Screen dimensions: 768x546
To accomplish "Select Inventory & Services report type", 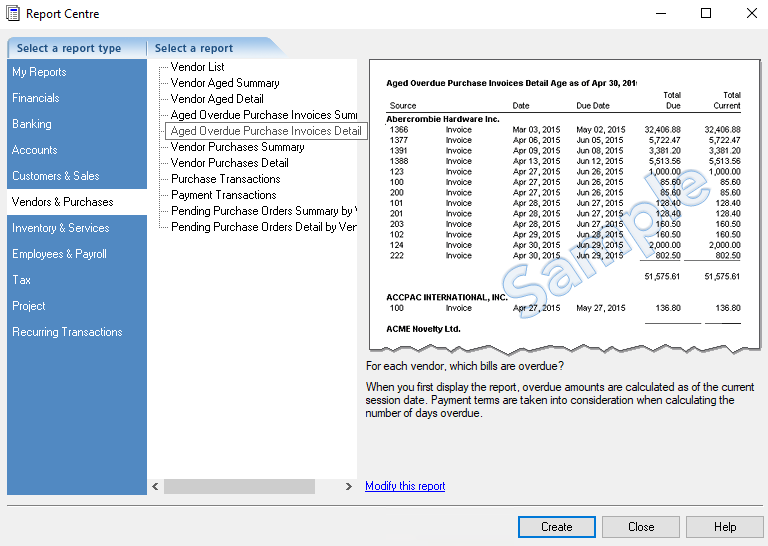I will tap(61, 228).
